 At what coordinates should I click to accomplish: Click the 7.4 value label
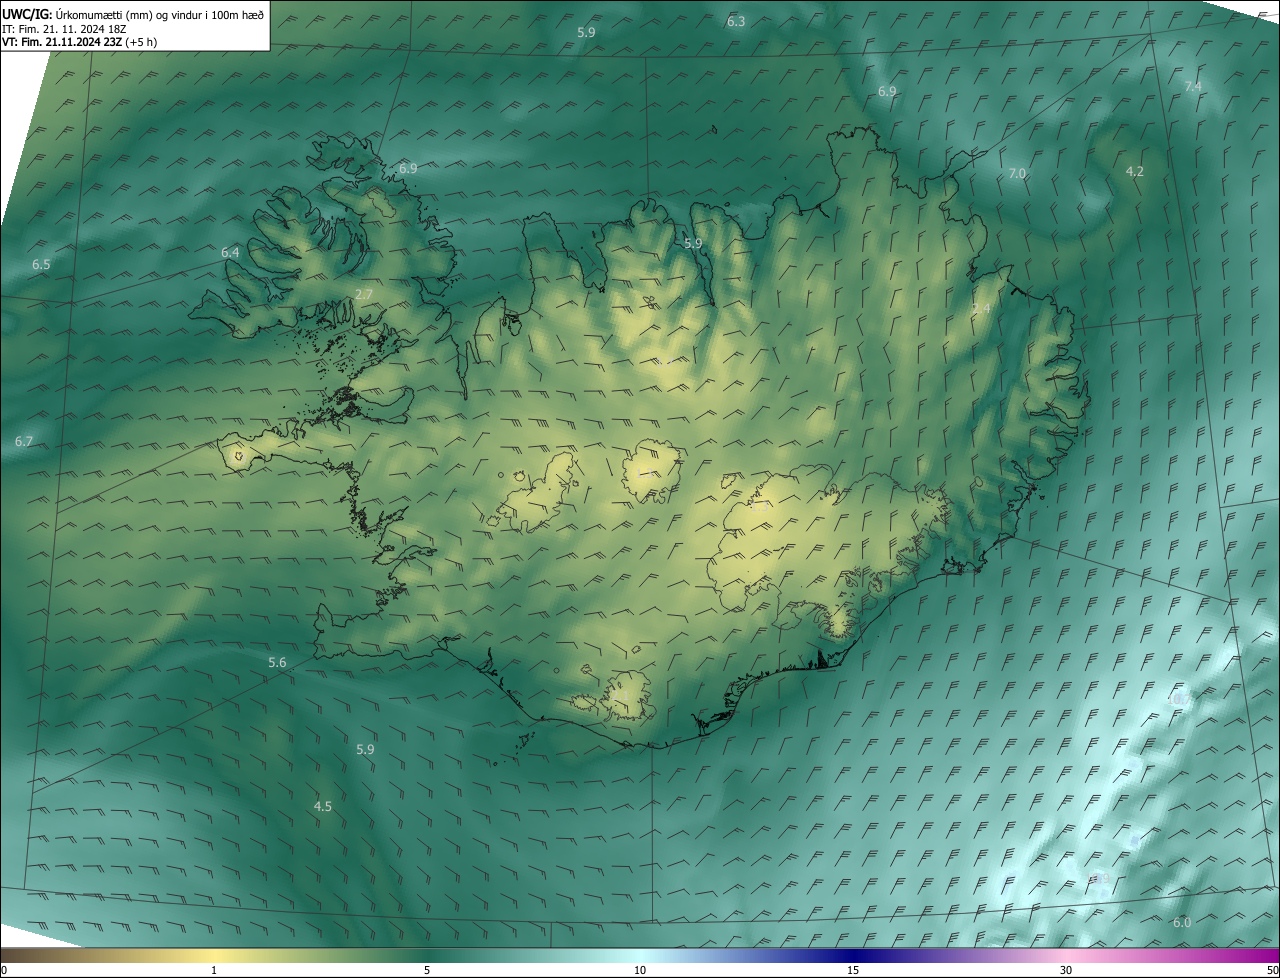[1193, 87]
